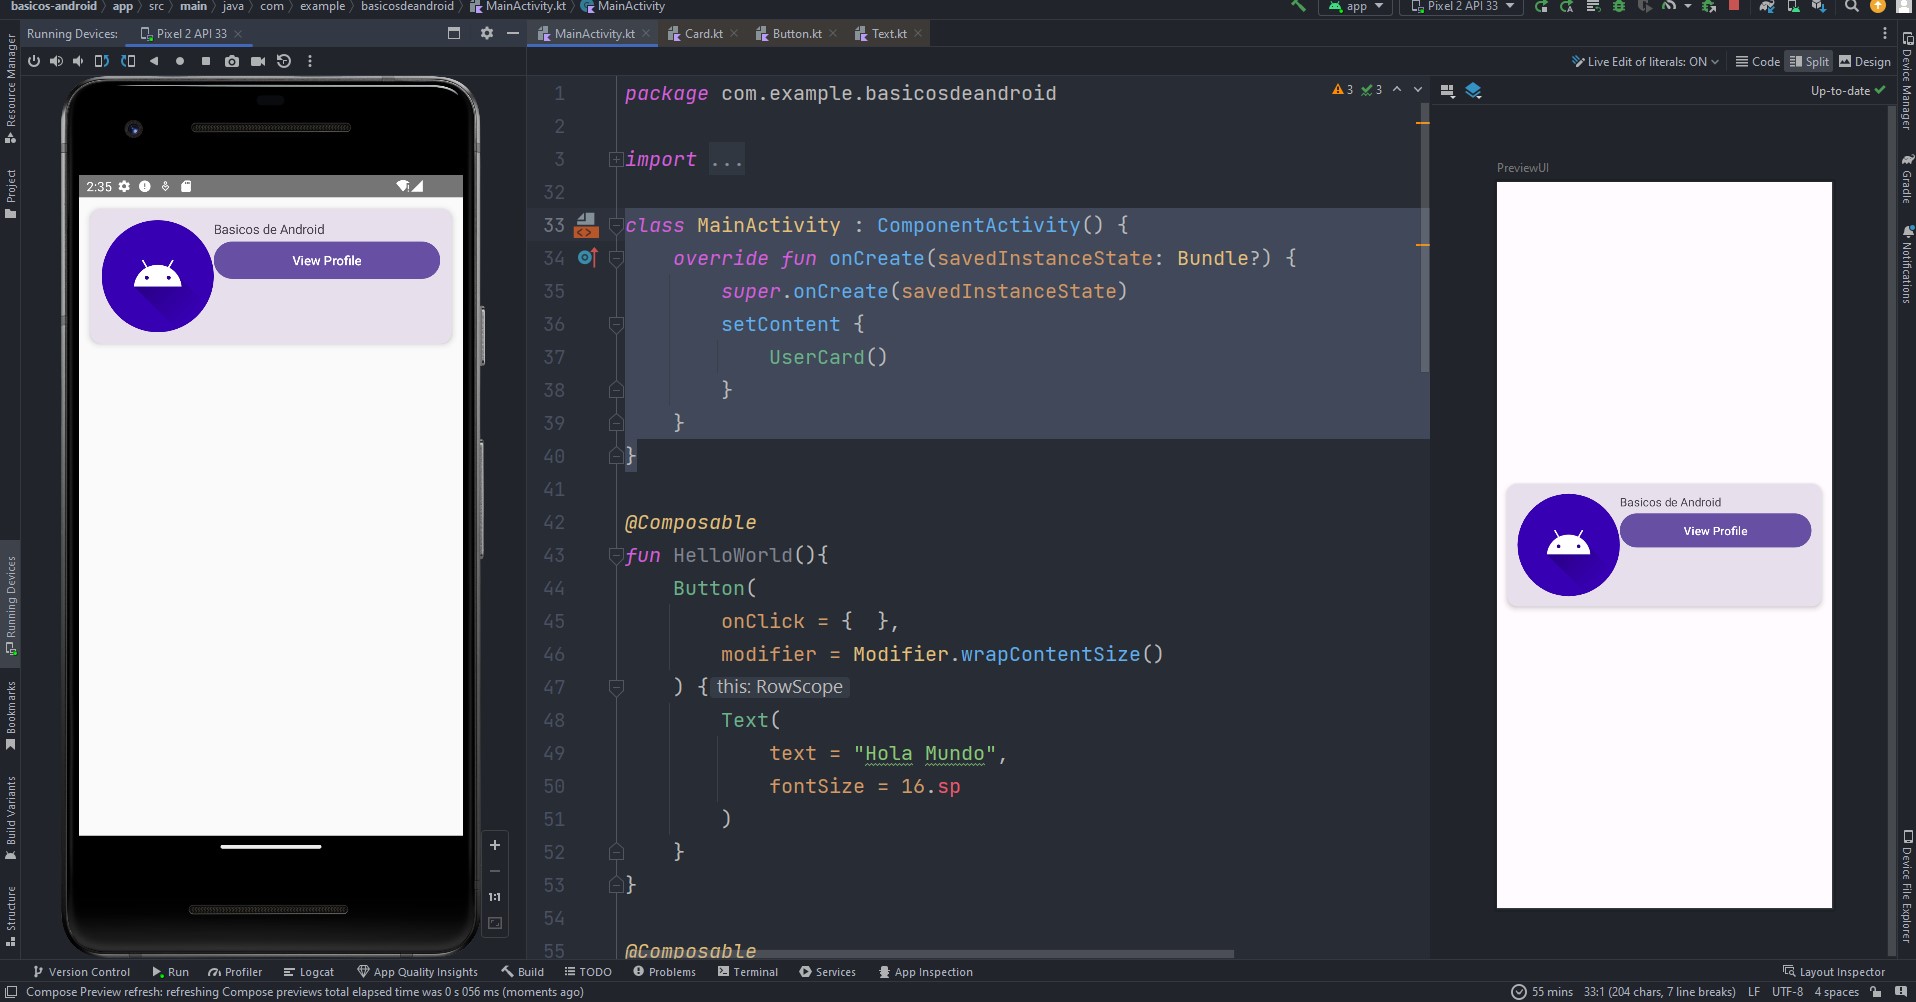The image size is (1916, 1002).
Task: Collapse the HelloWorld function fold marker
Action: coord(616,556)
